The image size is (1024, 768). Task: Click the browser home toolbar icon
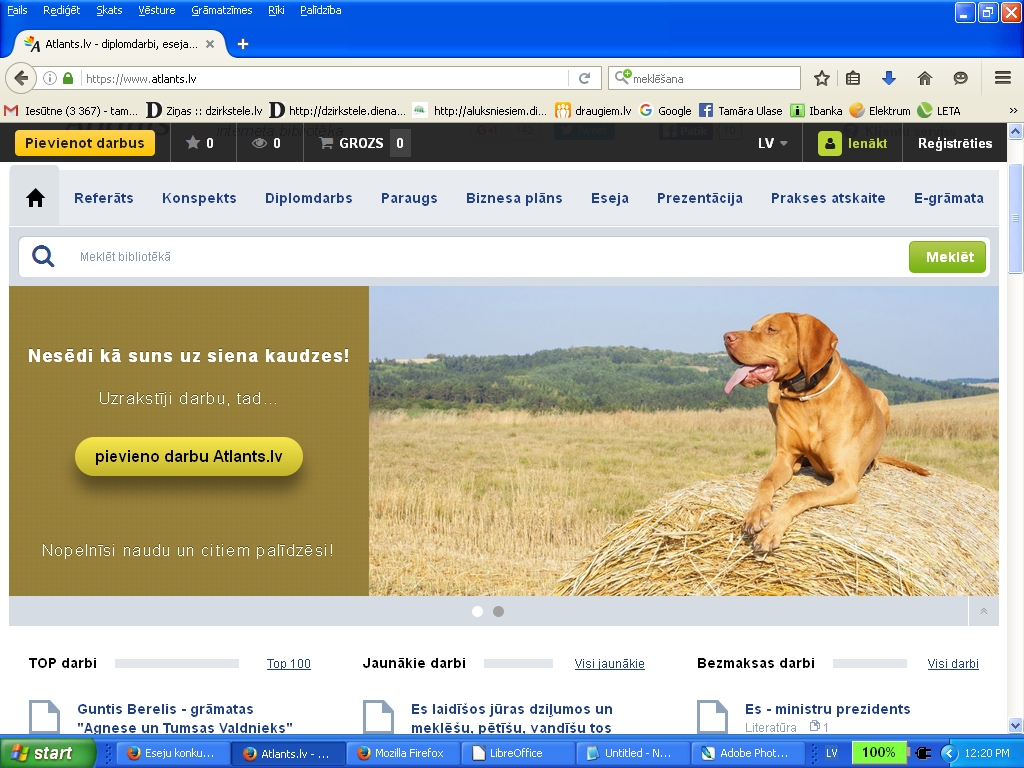[x=924, y=78]
